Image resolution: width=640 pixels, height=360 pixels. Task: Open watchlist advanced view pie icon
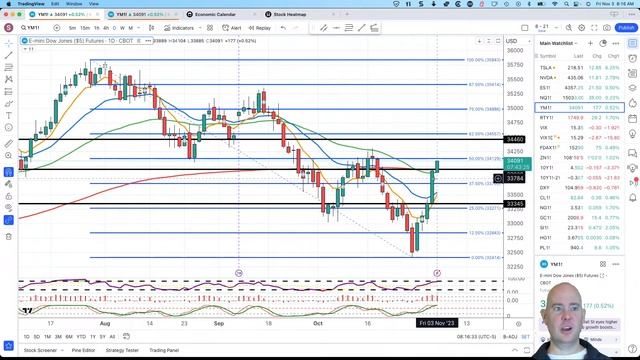click(603, 43)
